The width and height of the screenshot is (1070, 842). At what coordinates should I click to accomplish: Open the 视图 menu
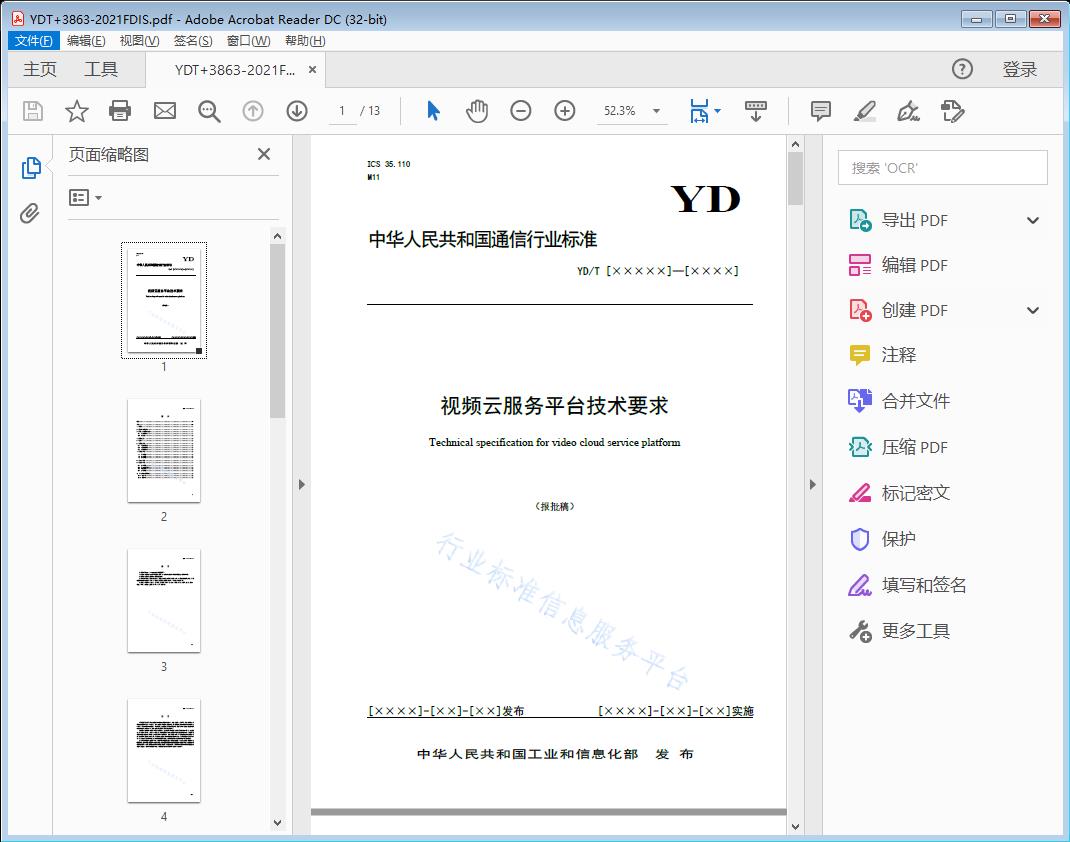(x=138, y=40)
